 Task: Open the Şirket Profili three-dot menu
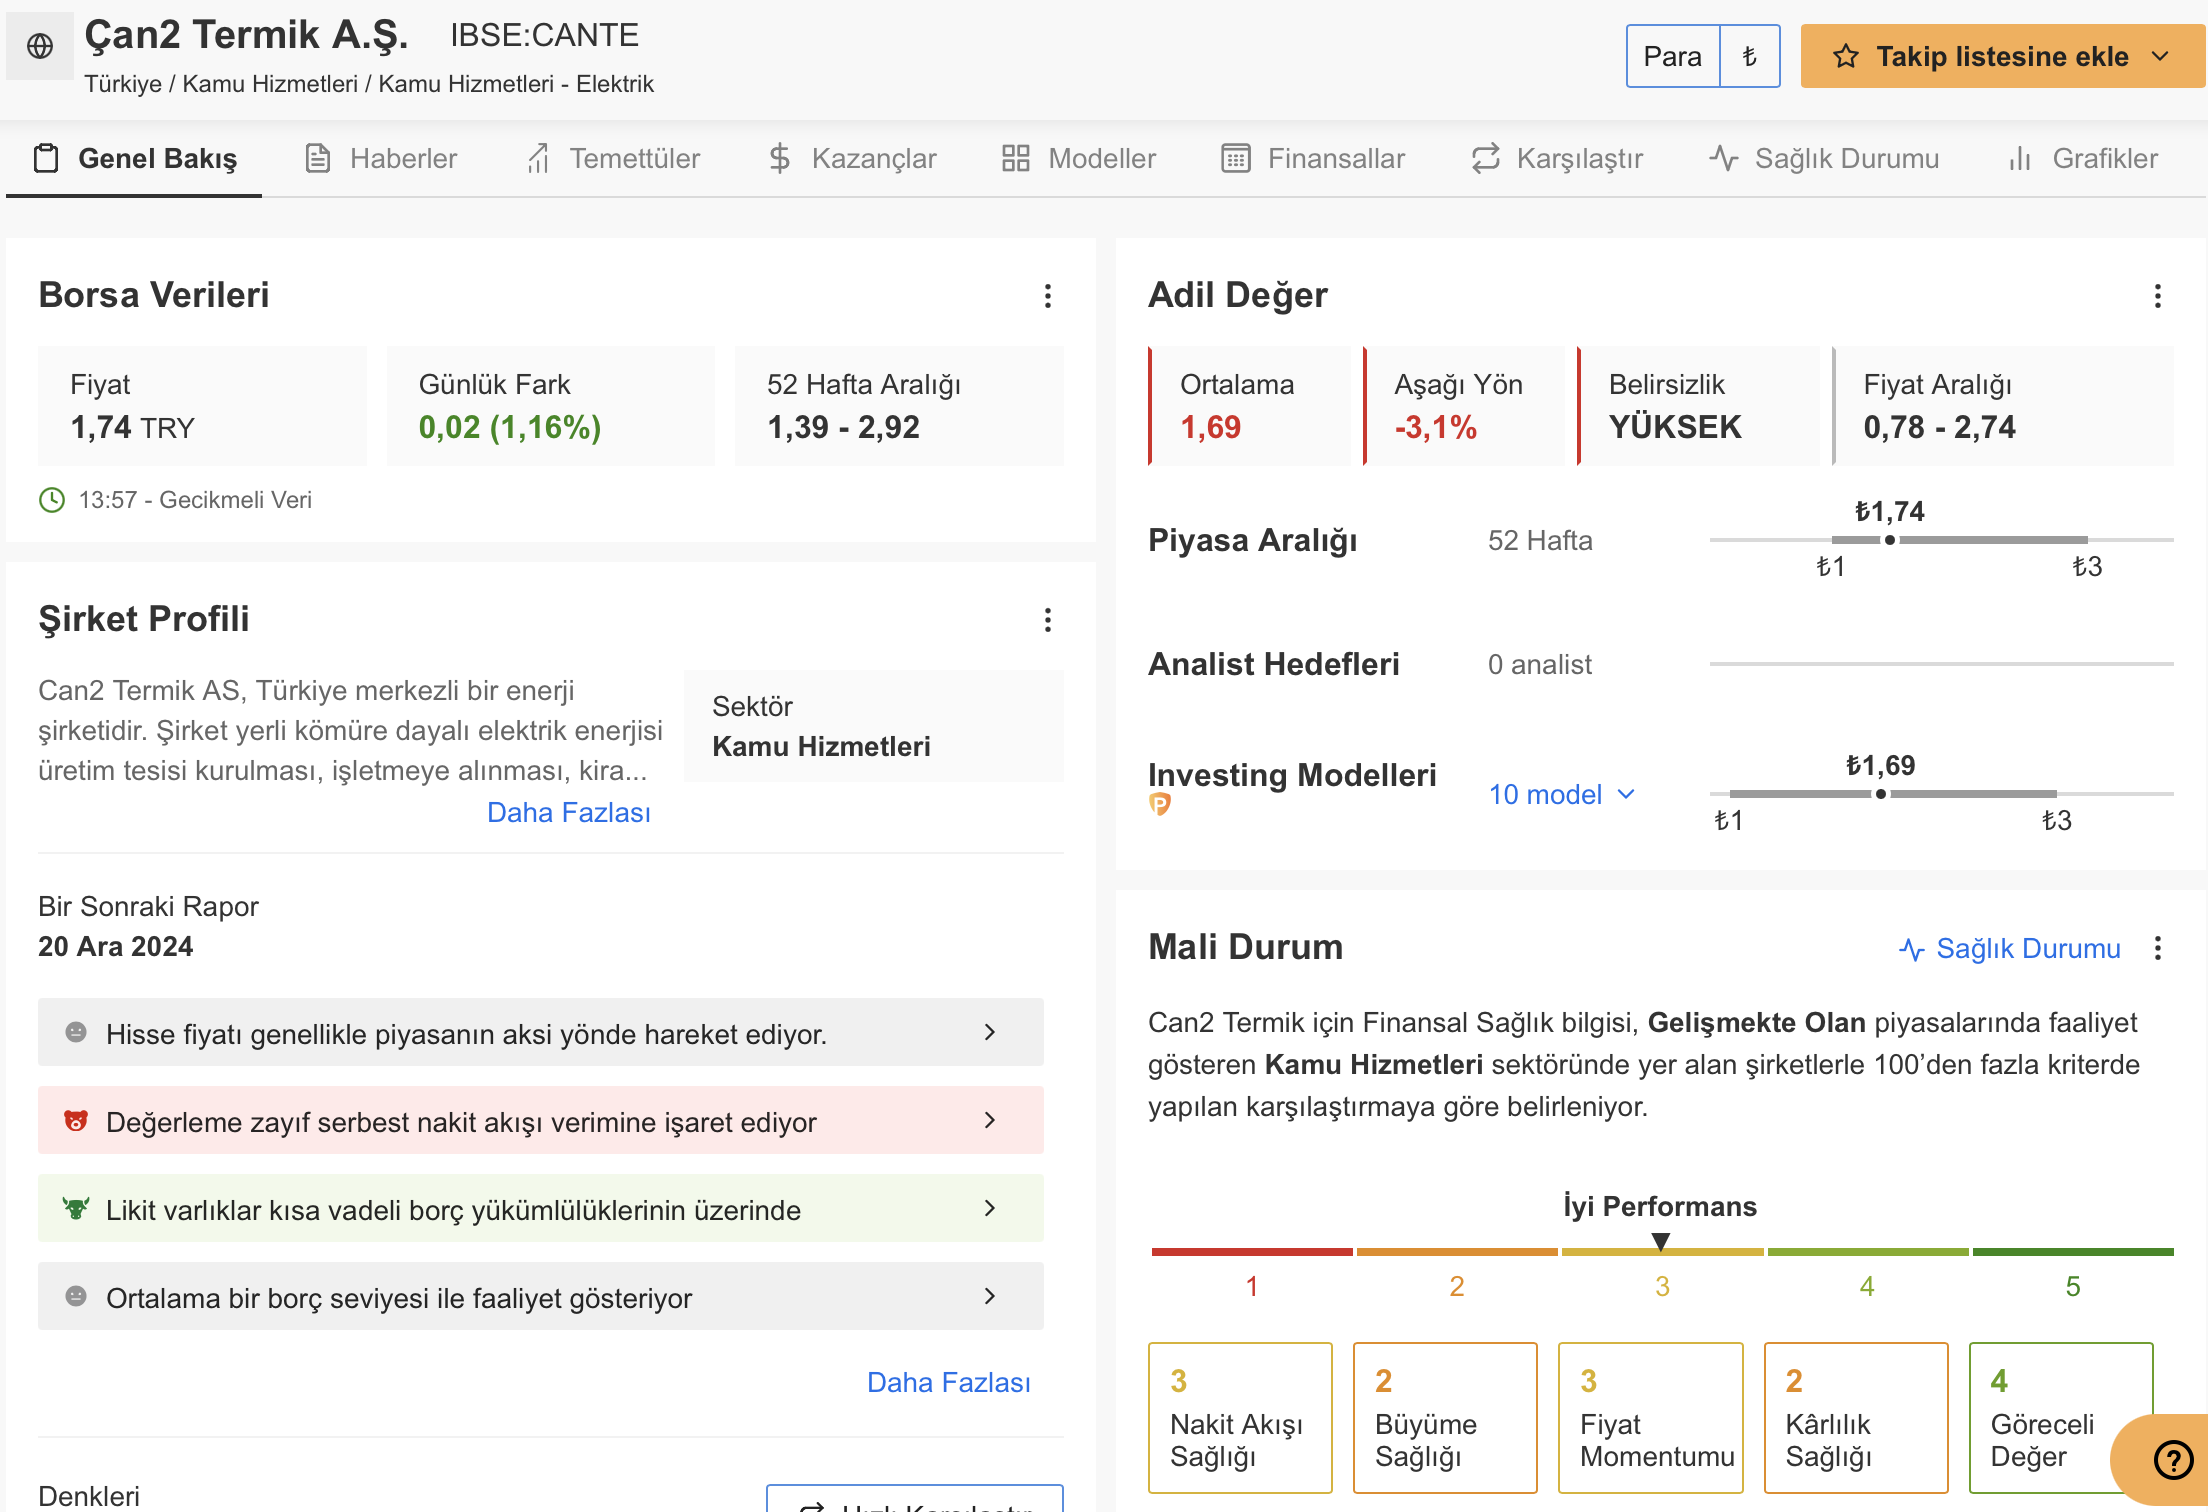click(x=1047, y=620)
